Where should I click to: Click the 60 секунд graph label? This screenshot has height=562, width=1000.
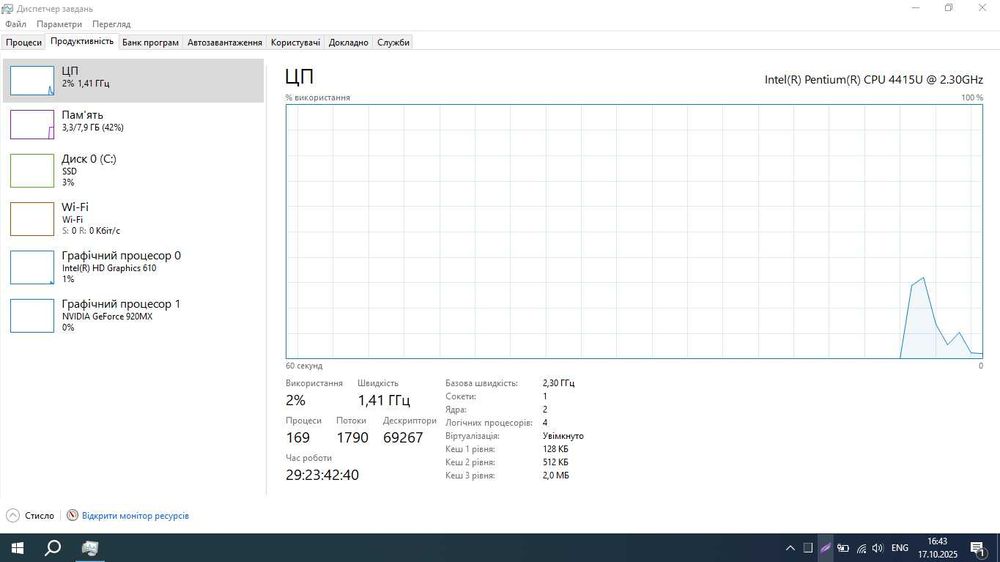click(x=304, y=366)
